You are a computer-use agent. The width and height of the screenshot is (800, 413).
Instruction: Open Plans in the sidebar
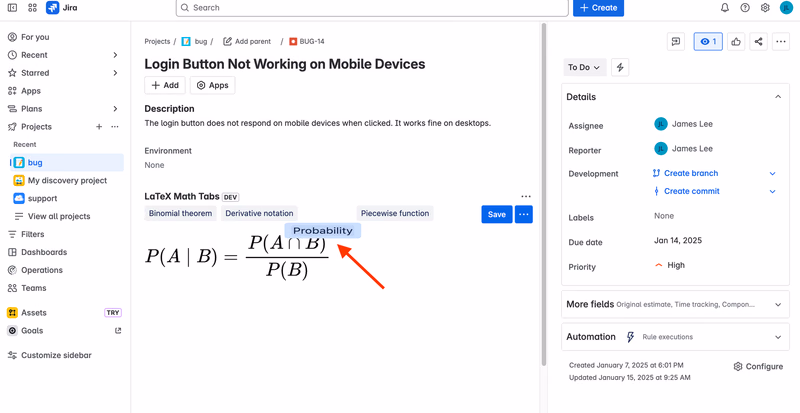pyautogui.click(x=32, y=109)
